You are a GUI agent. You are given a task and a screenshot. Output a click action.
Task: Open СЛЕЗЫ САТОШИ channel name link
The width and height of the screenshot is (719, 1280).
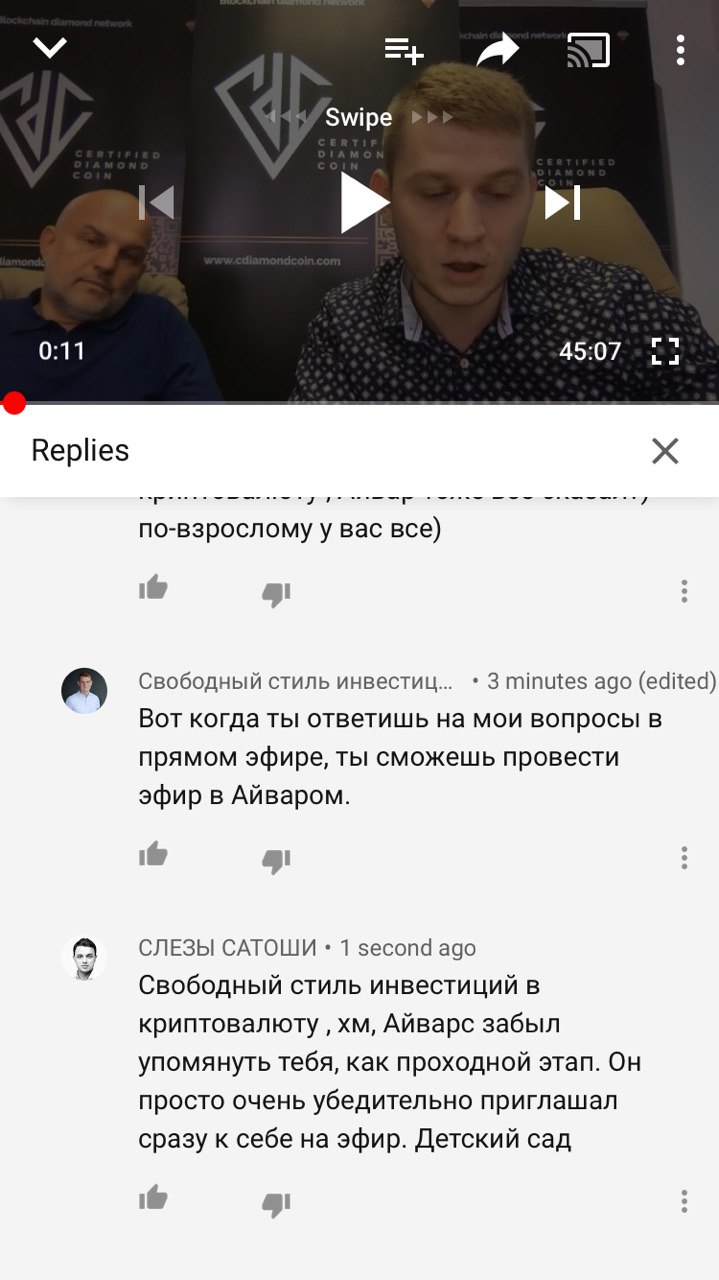(x=227, y=948)
